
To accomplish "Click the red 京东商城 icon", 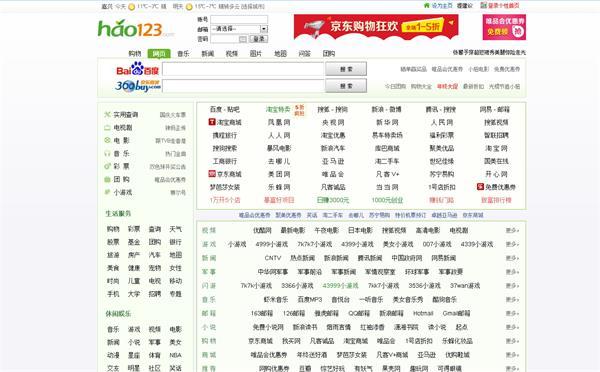I will point(212,174).
